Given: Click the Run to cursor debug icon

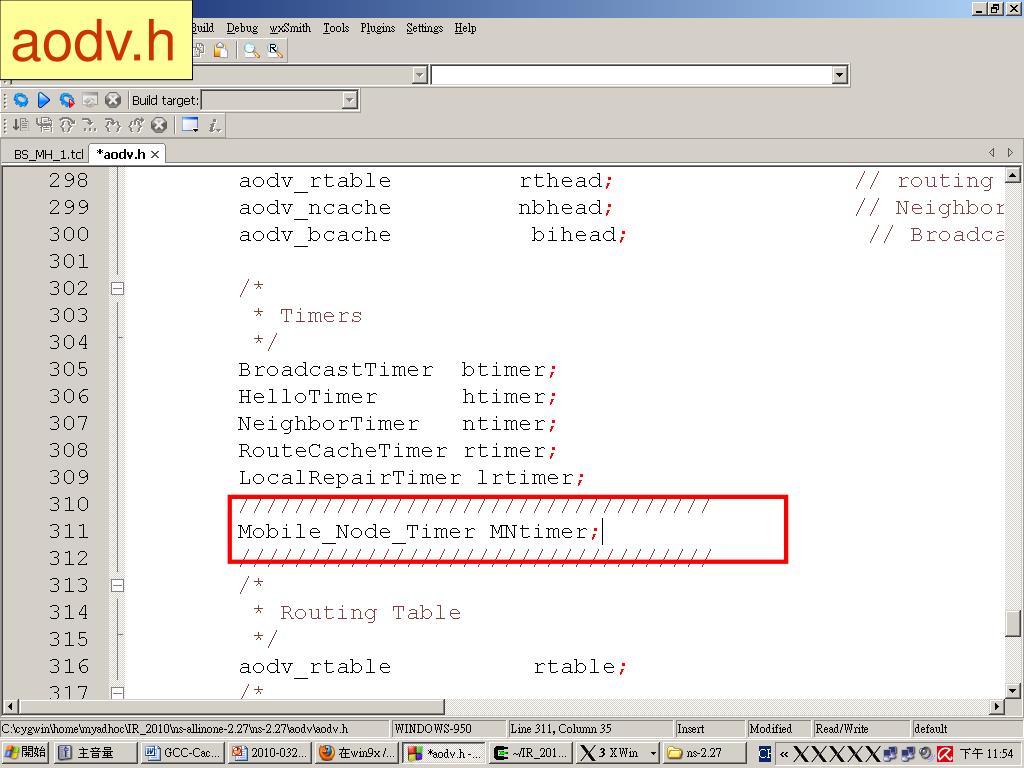Looking at the screenshot, I should [x=21, y=125].
